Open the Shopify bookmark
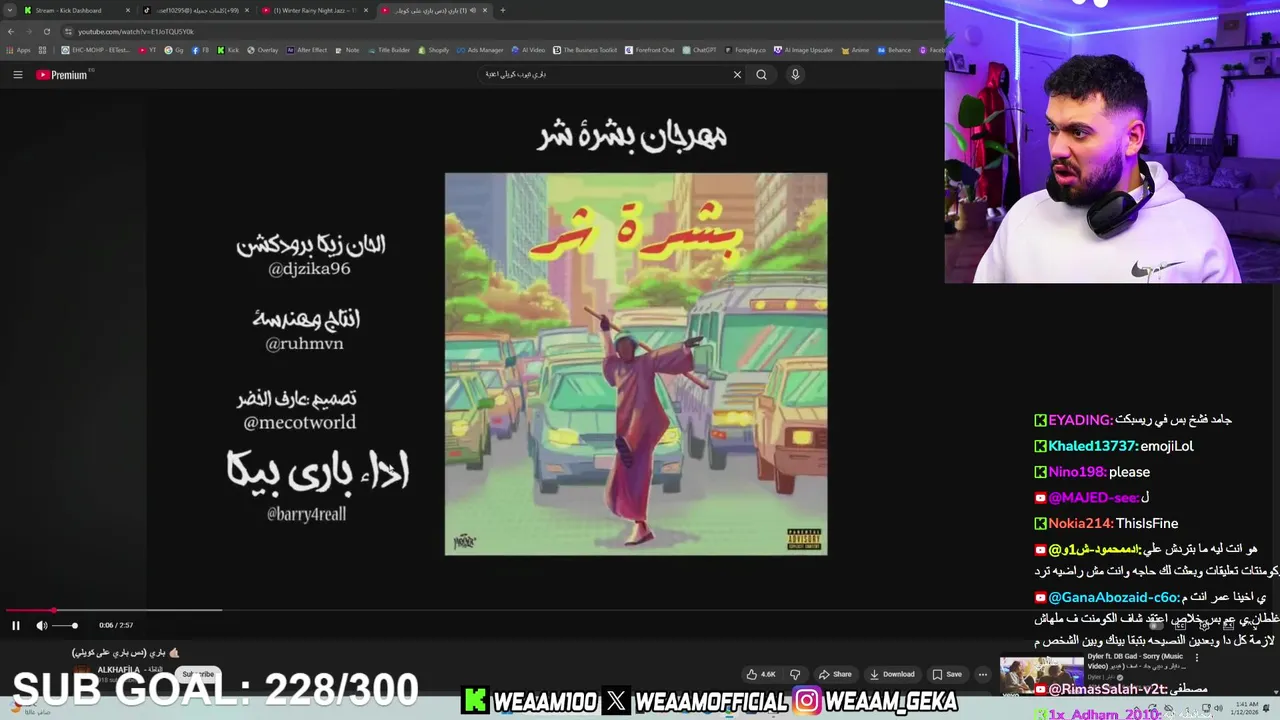Screen dimensions: 1280x720 (433, 50)
